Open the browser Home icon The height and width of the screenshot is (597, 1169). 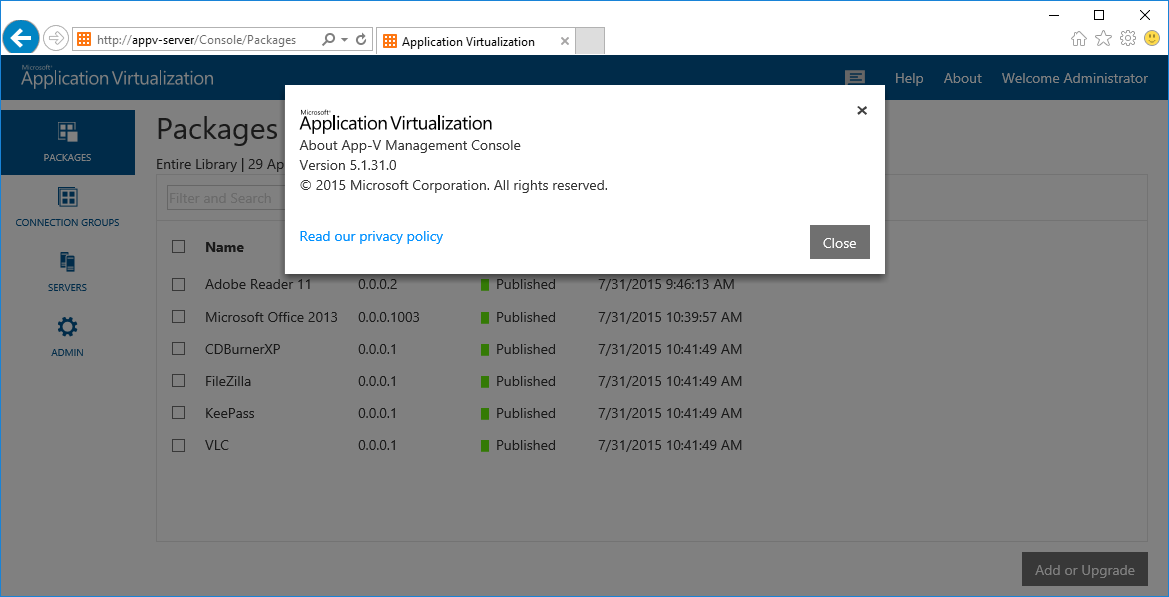click(1078, 39)
